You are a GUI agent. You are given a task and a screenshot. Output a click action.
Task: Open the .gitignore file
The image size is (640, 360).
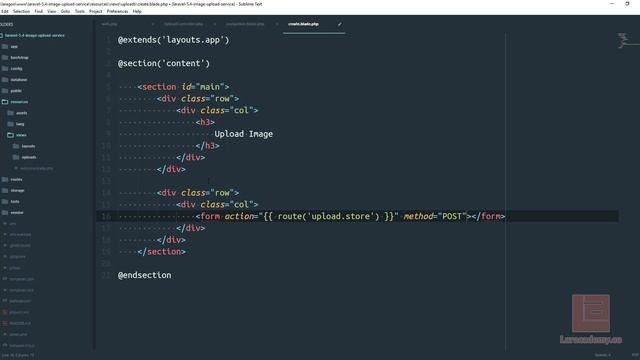18,257
